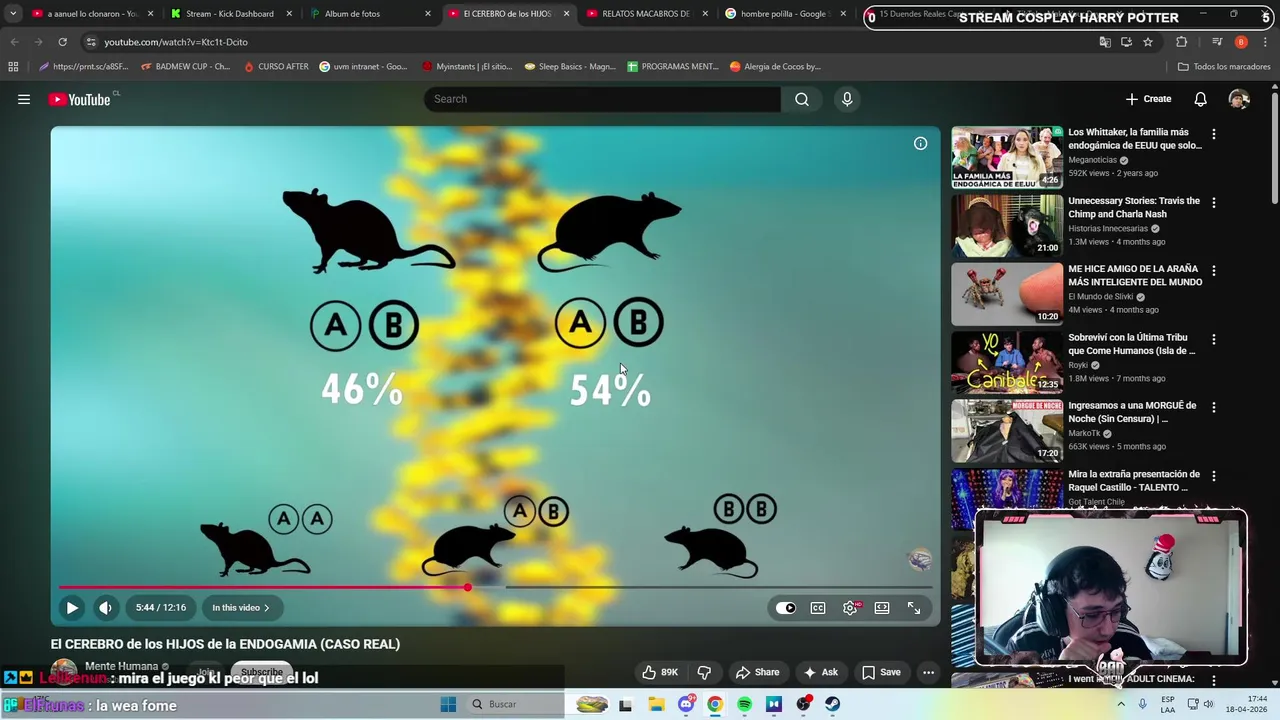The height and width of the screenshot is (720, 1280).
Task: Open options for Última Tribu video
Action: tap(1214, 339)
